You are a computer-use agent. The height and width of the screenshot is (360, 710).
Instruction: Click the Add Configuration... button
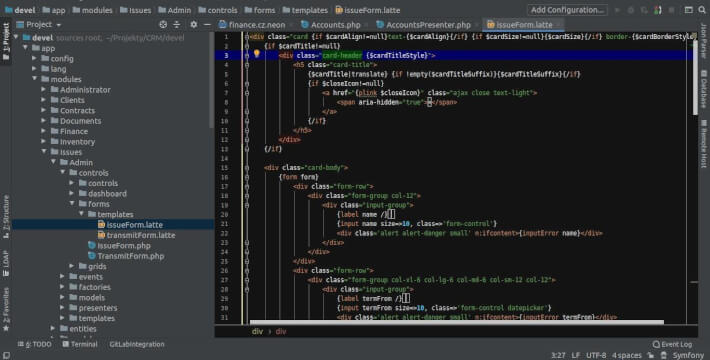567,10
